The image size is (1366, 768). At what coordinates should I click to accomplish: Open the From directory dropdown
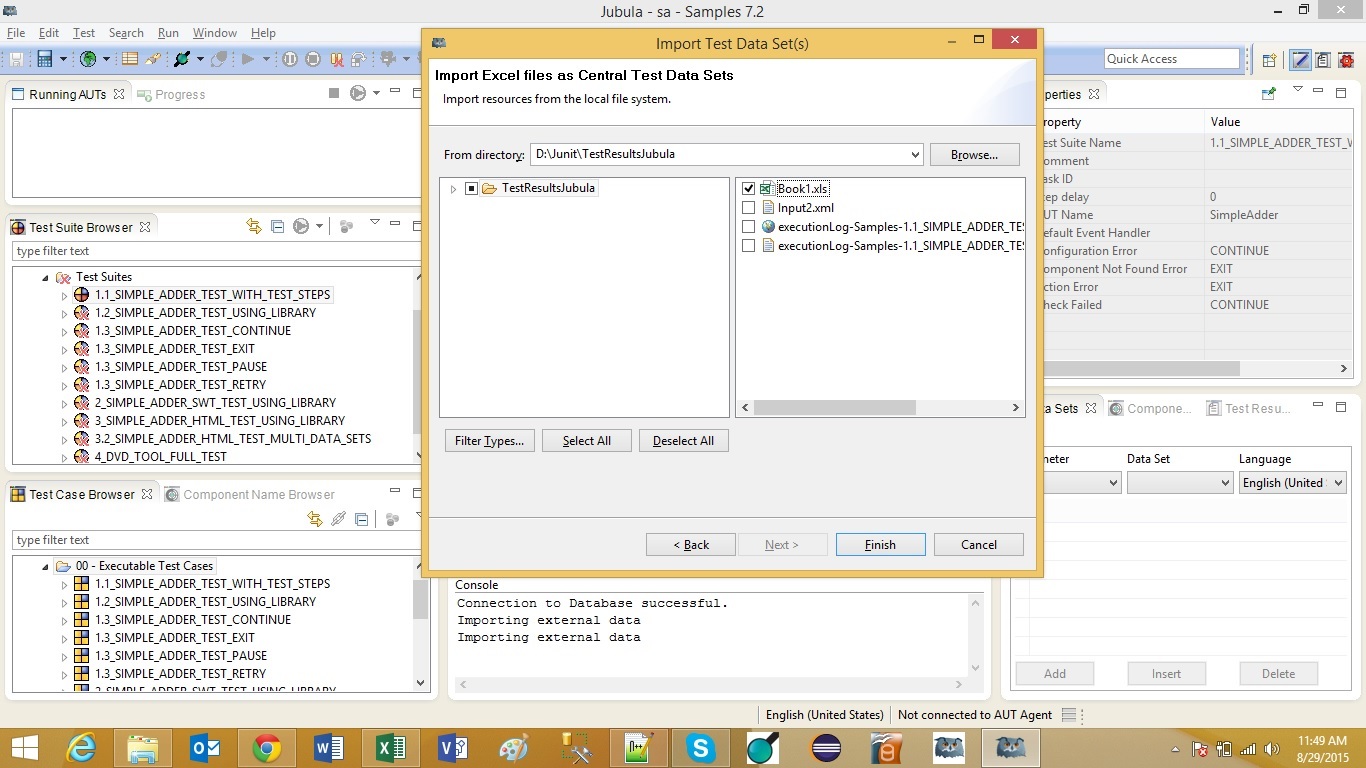[915, 155]
